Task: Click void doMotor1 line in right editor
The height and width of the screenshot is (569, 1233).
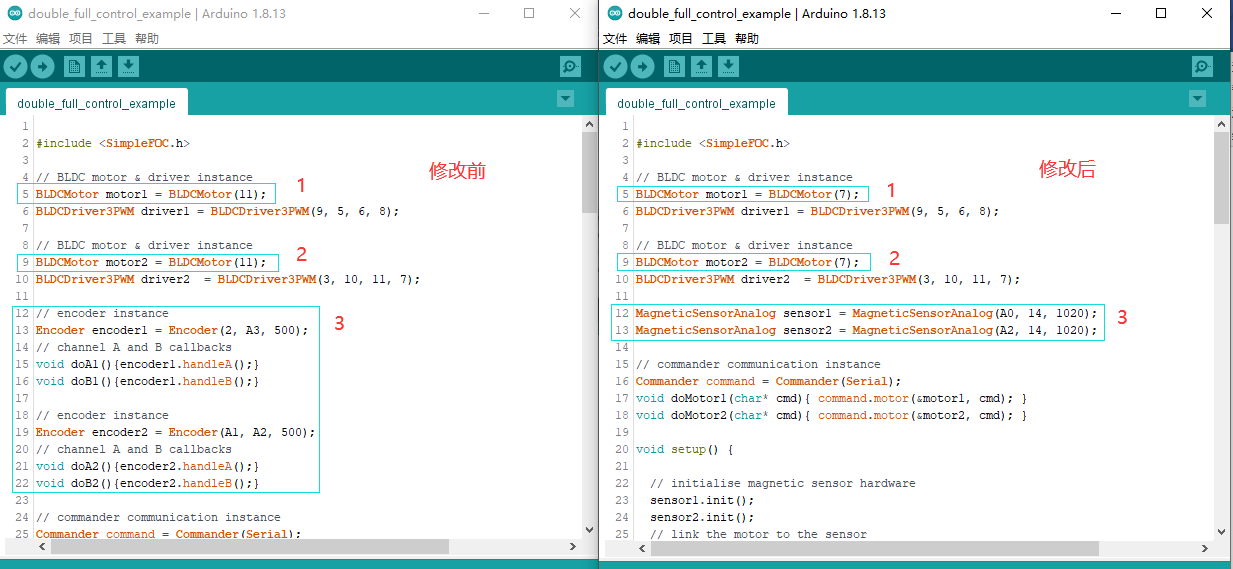Action: (x=831, y=398)
